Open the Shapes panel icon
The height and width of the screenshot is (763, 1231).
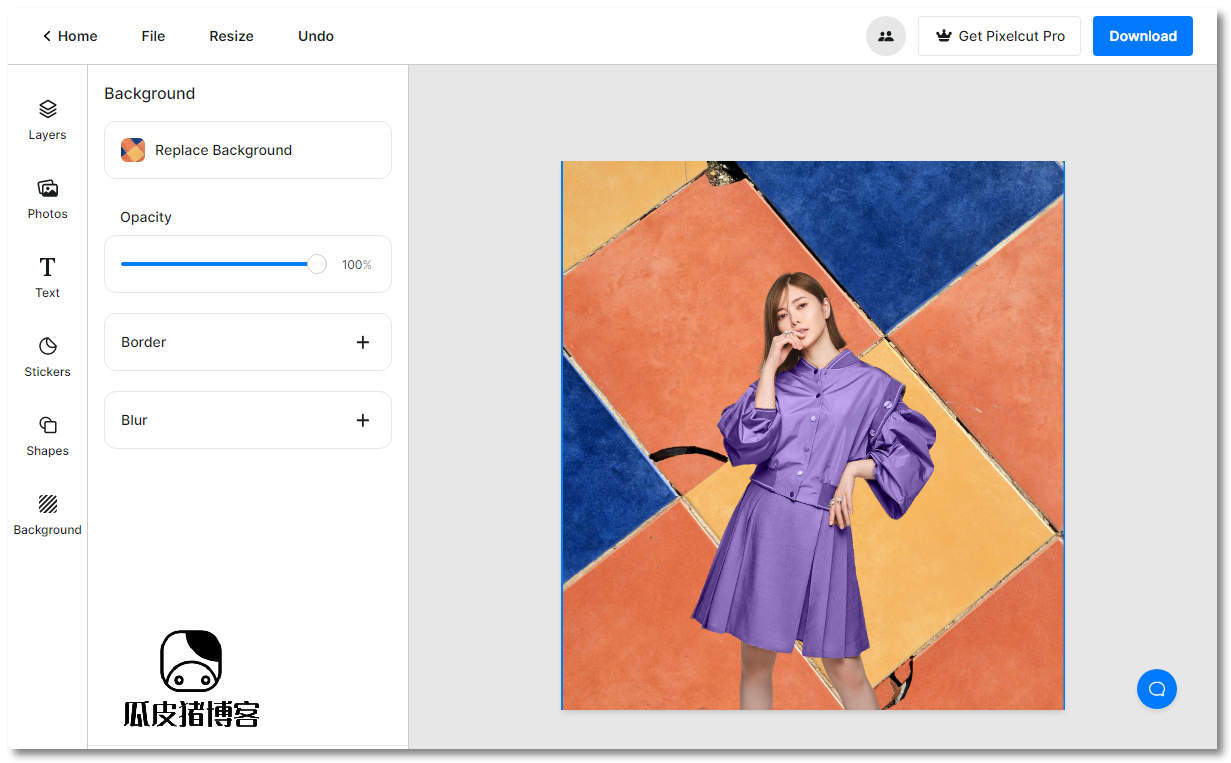(x=47, y=425)
